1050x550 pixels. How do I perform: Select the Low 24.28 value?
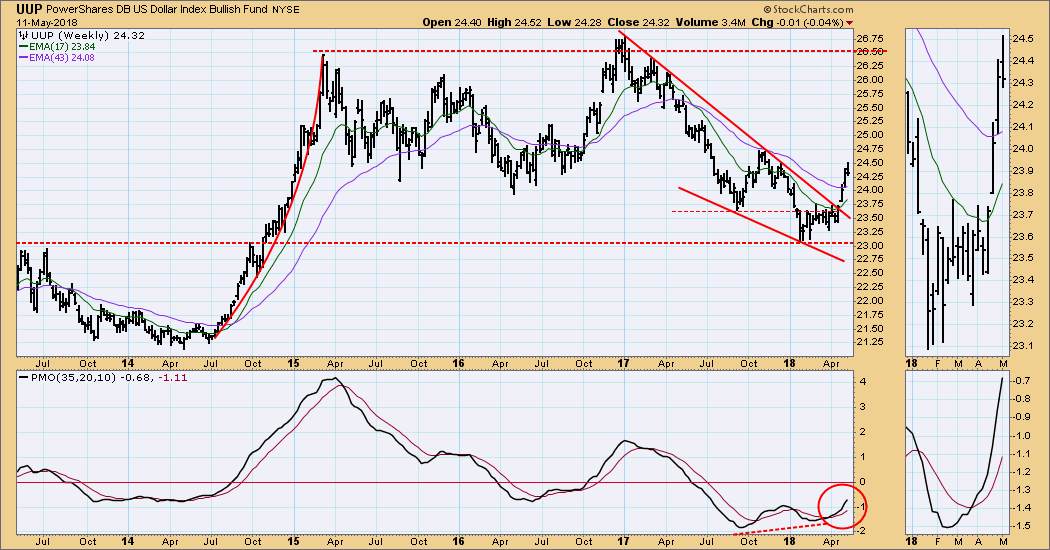[573, 22]
